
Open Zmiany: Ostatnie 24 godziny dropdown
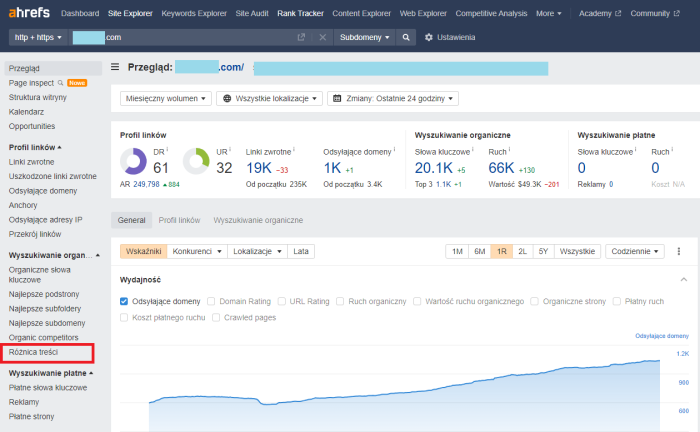(x=393, y=99)
